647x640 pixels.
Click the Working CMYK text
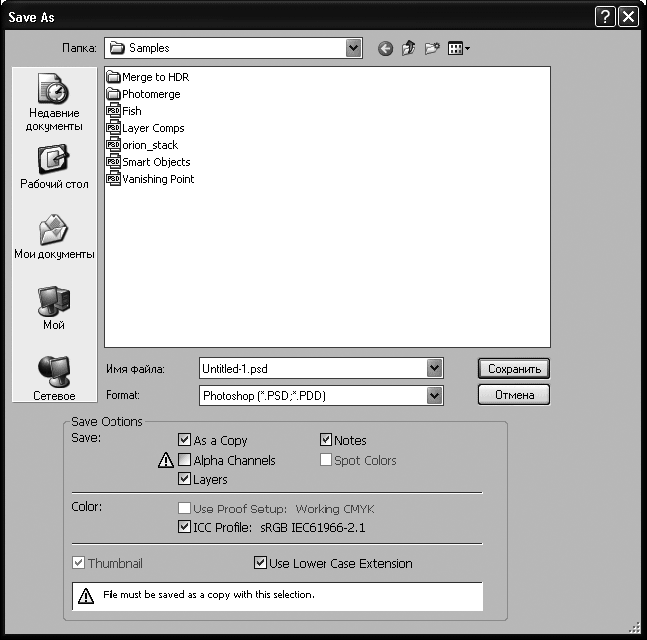click(335, 509)
